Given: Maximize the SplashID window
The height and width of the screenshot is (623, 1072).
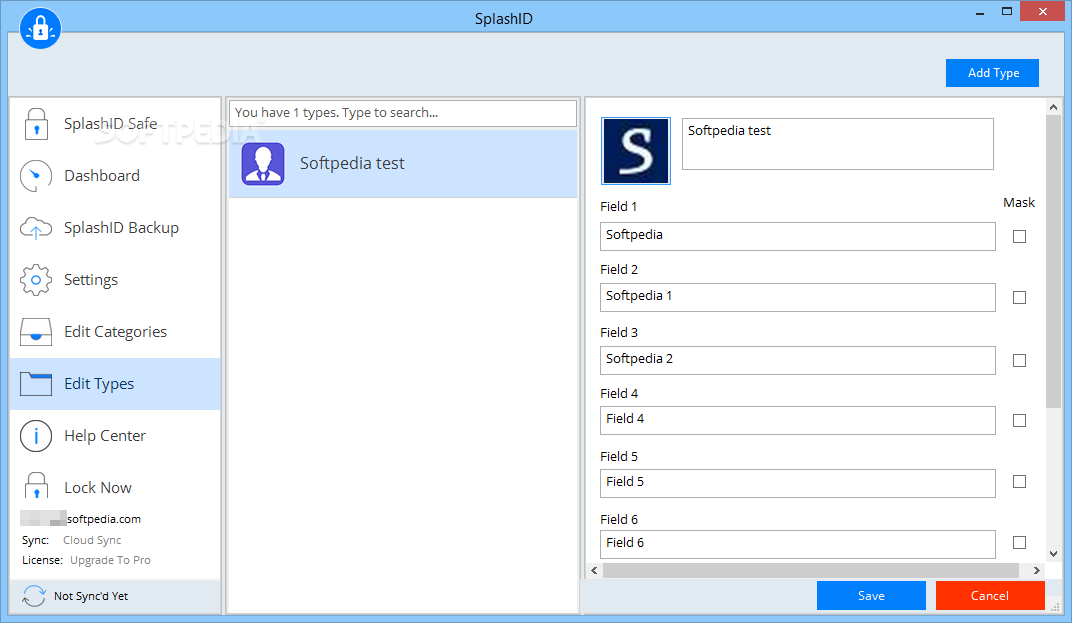Looking at the screenshot, I should 1007,12.
